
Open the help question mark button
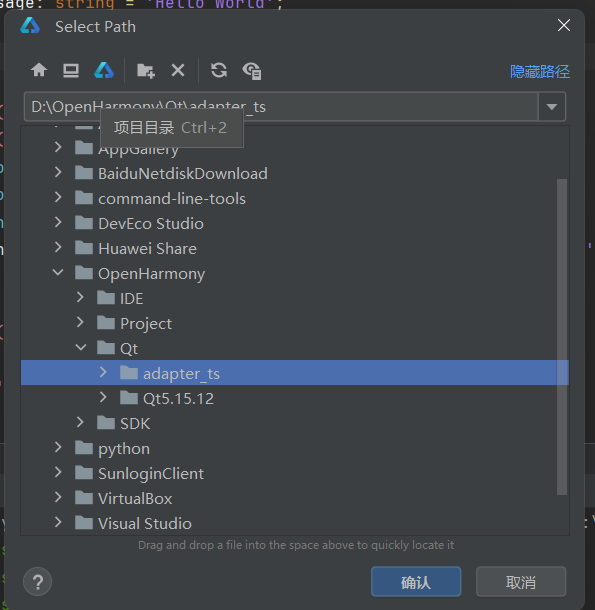(x=37, y=582)
